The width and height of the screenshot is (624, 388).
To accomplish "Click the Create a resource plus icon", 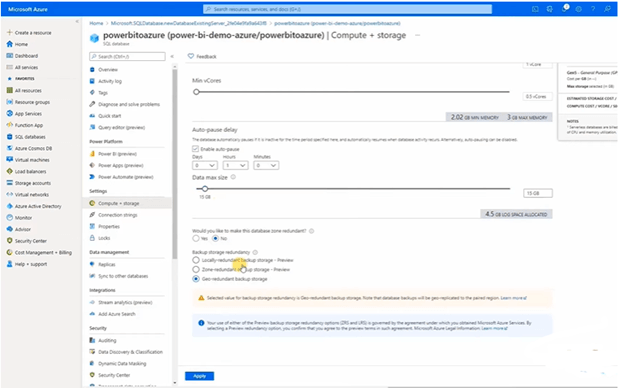I will (10, 33).
